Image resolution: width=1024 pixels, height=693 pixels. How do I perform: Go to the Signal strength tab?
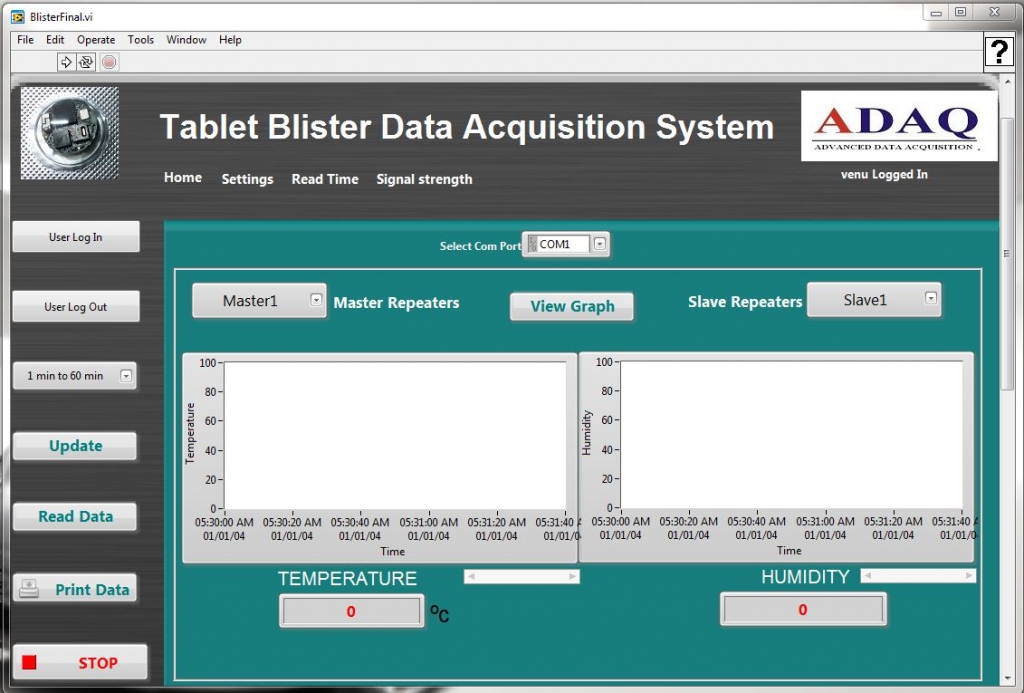[424, 179]
